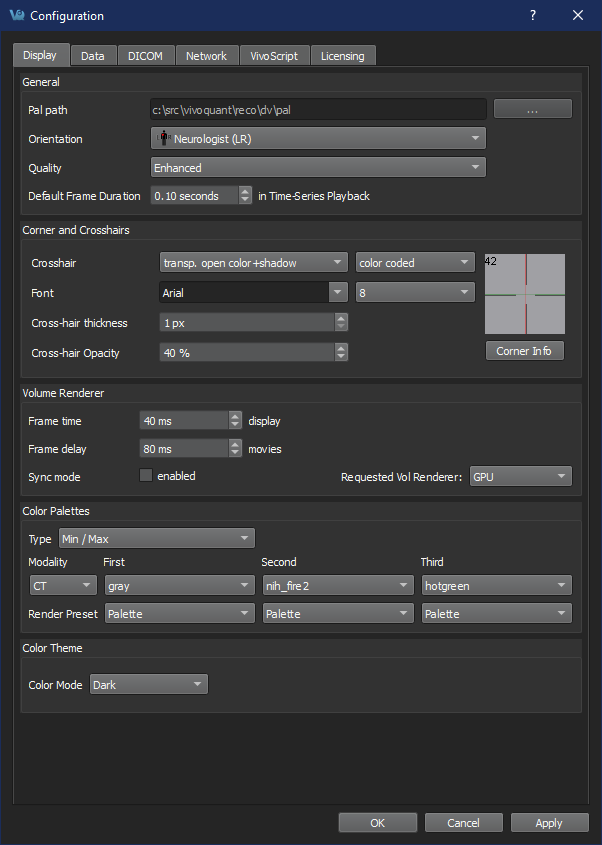Click the Pal path browse button
The height and width of the screenshot is (845, 602).
click(532, 109)
